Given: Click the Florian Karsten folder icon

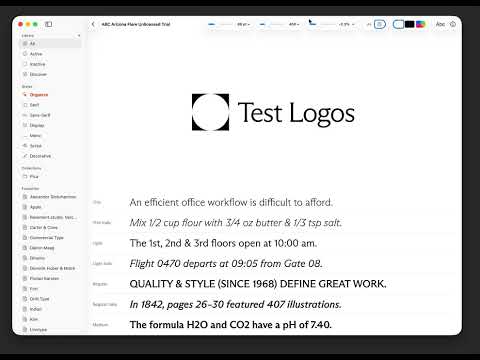Looking at the screenshot, I should (25, 278).
